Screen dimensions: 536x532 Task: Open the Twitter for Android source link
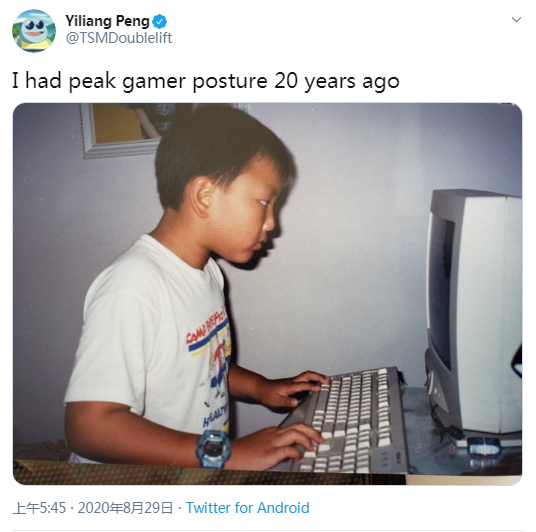pyautogui.click(x=247, y=508)
